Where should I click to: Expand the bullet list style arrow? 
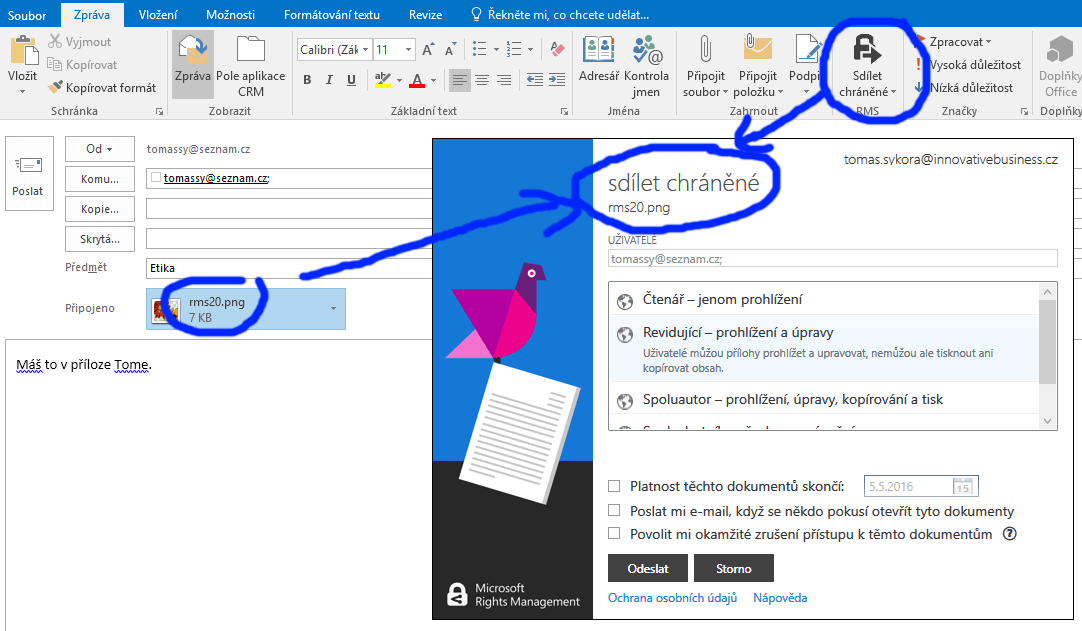click(x=496, y=50)
